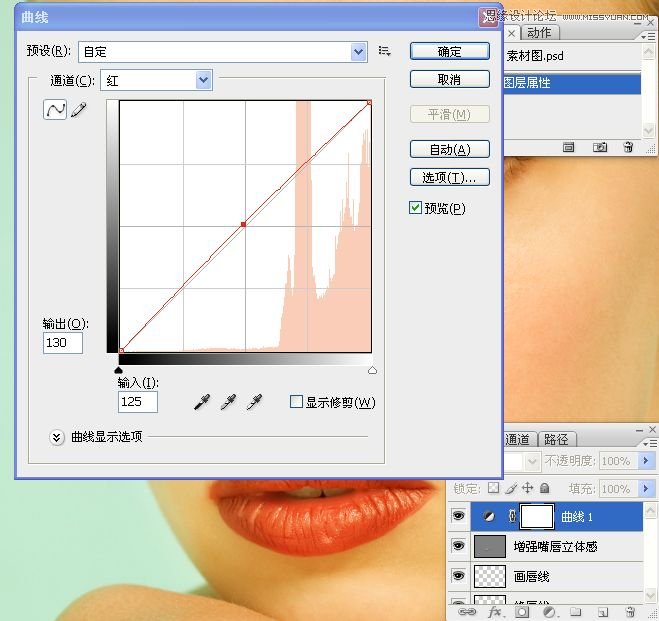Expand 曲线显示选项 curve display options
Screen dimensions: 659x621
tap(57, 437)
